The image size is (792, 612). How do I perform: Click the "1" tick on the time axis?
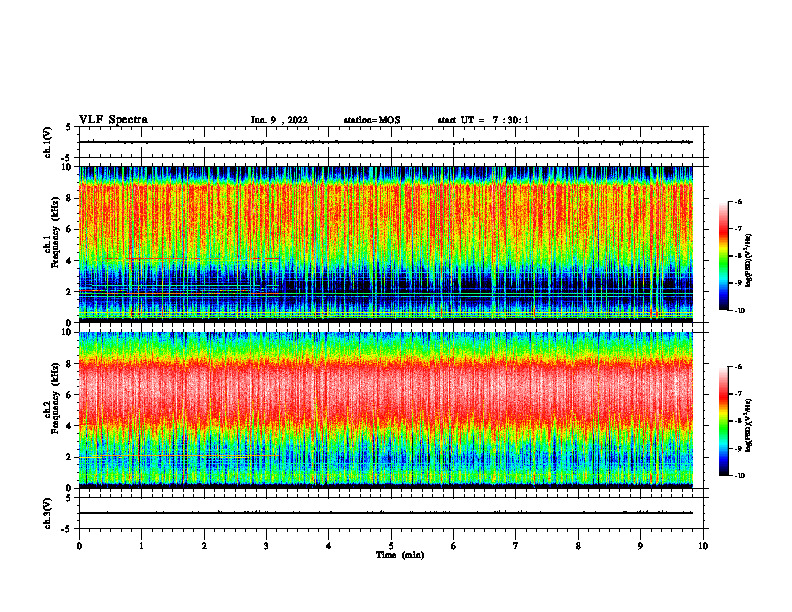(141, 546)
